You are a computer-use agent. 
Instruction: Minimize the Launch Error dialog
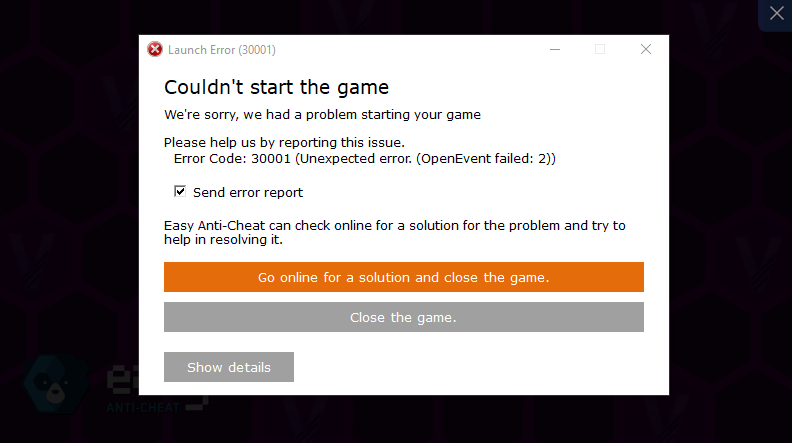coord(554,49)
